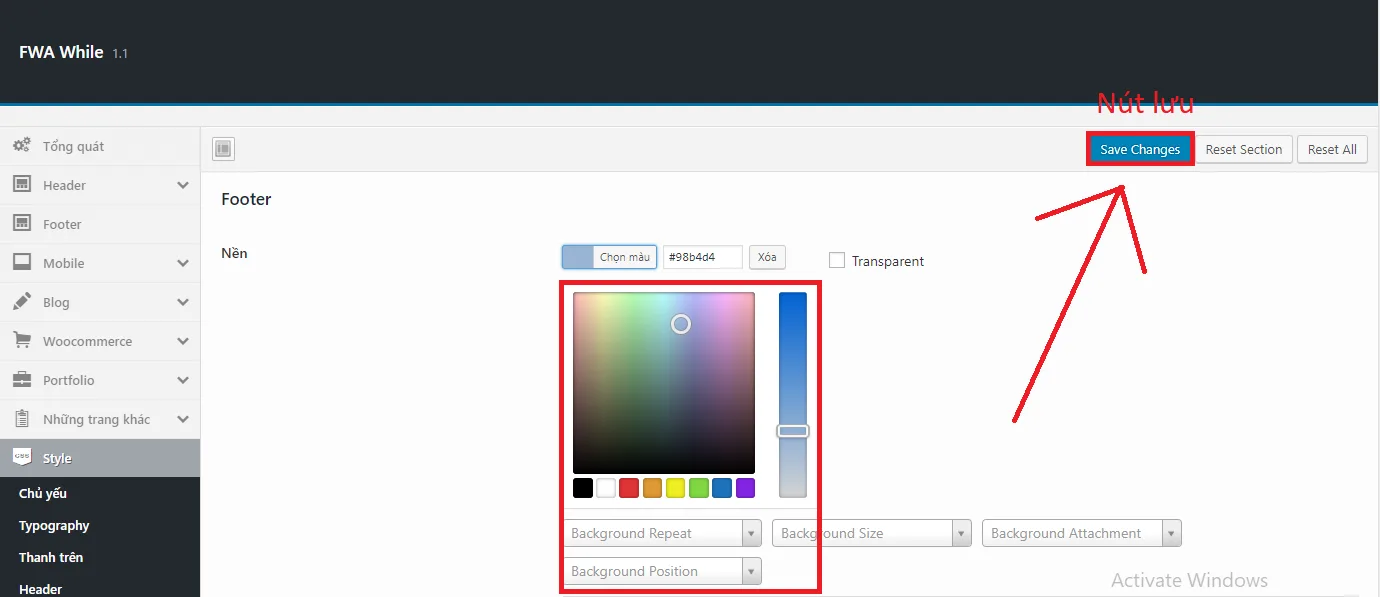The width and height of the screenshot is (1380, 597).
Task: Expand the Header menu chevron
Action: [183, 185]
